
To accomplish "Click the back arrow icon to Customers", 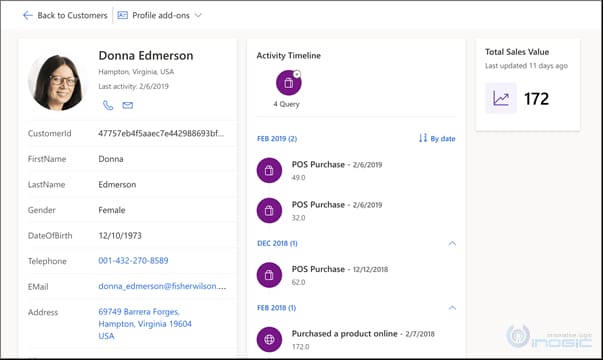I will pos(28,15).
